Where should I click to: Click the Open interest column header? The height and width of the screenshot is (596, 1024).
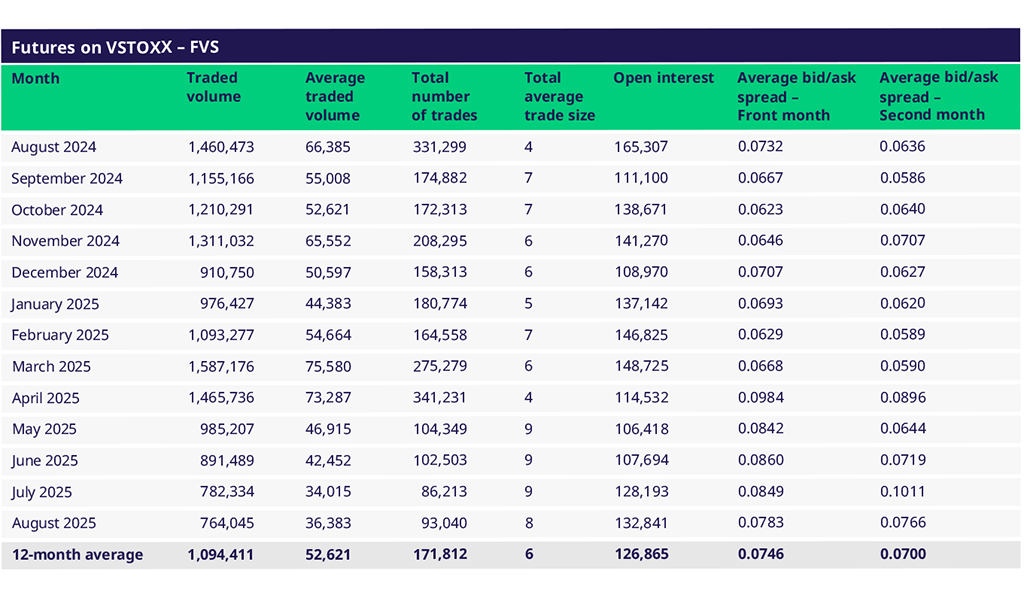click(663, 78)
